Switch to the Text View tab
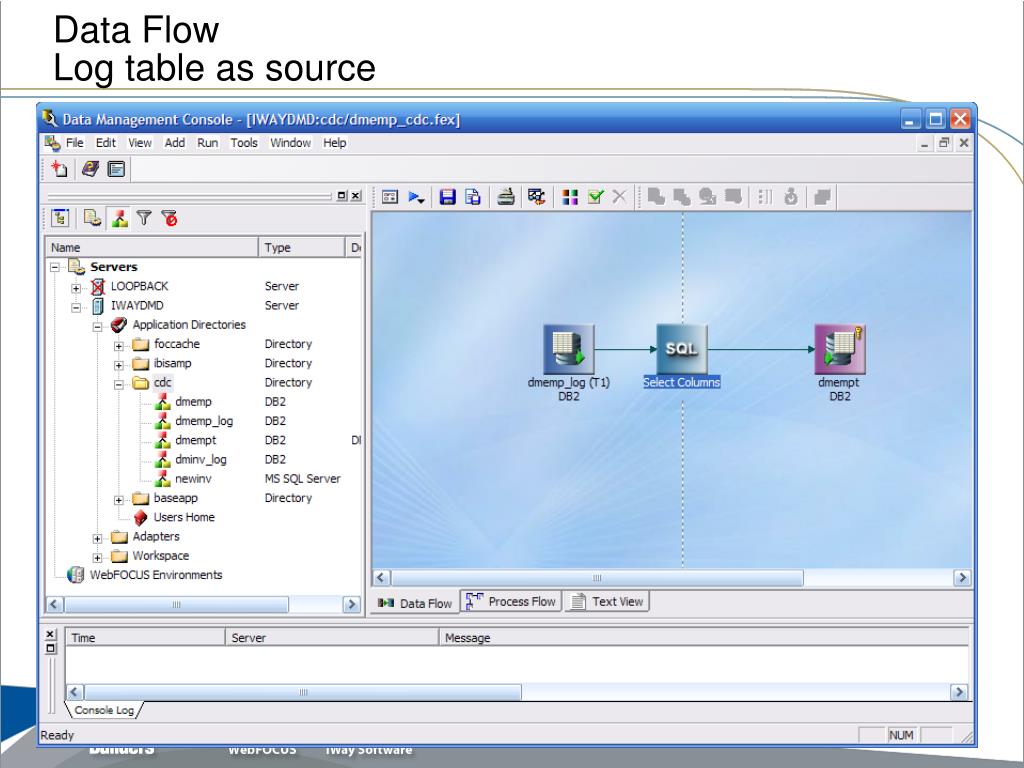The image size is (1024, 768). (607, 601)
